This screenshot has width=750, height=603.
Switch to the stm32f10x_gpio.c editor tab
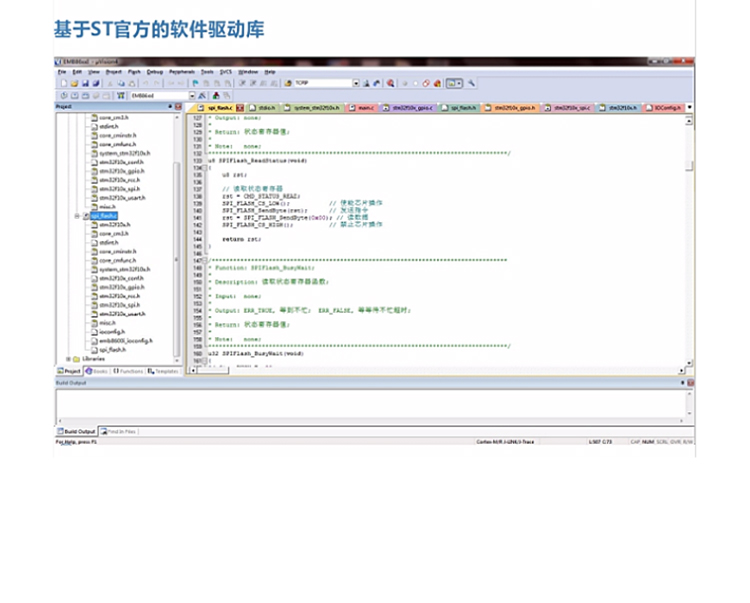(408, 108)
